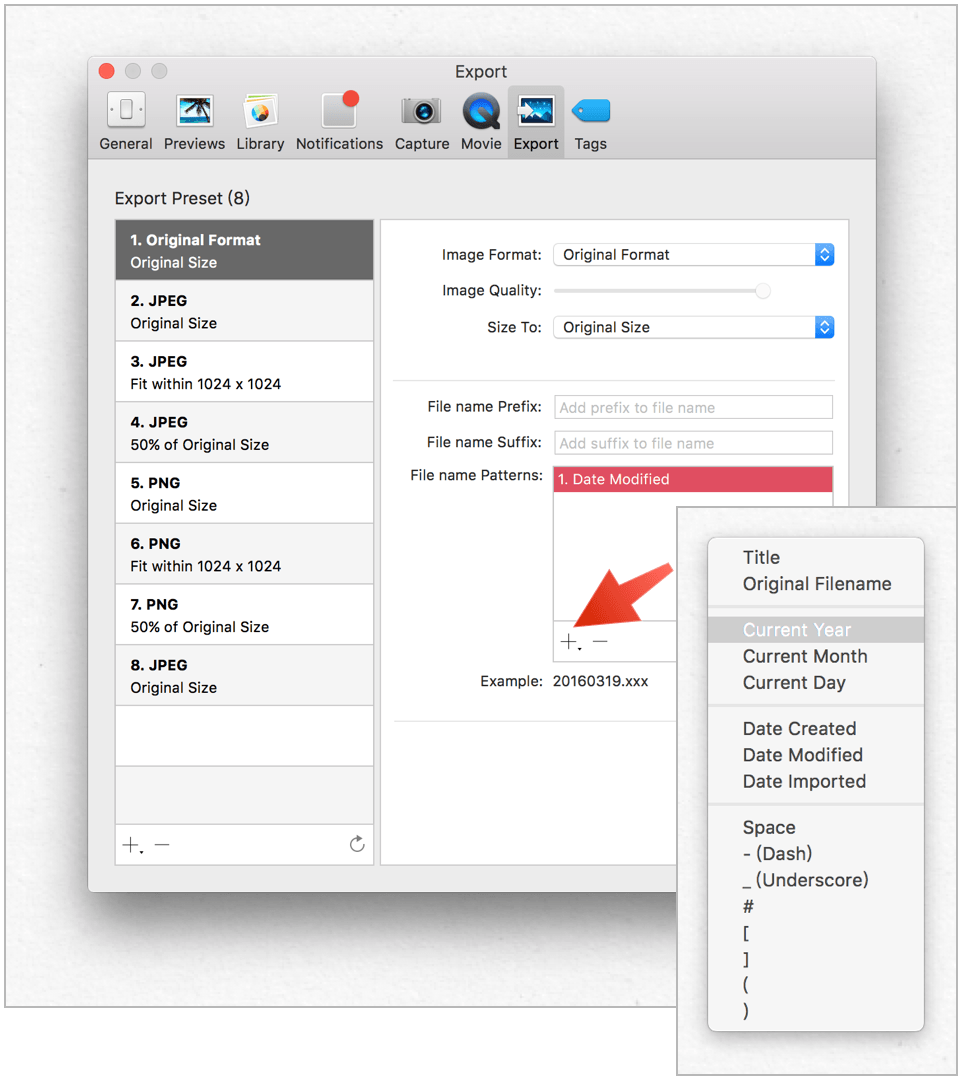
Task: Select preset '3. JPEG' Fit within 1024
Action: pos(244,372)
